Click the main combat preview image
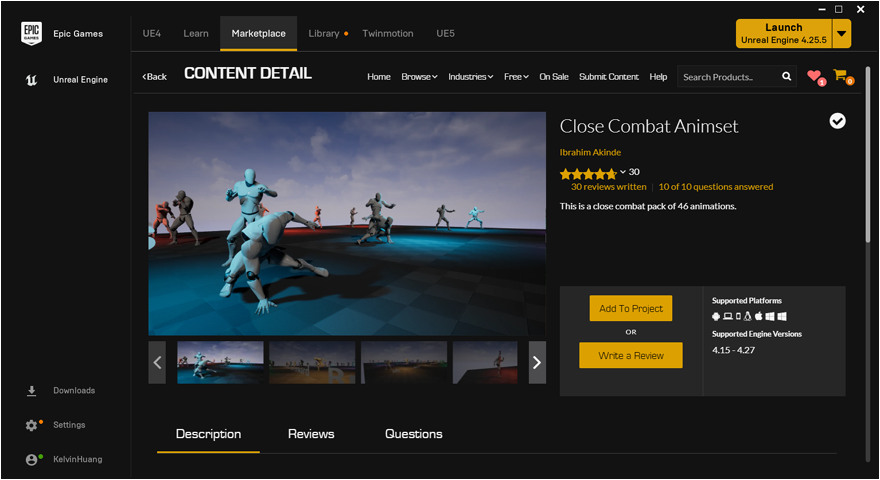Image resolution: width=880 pixels, height=480 pixels. [347, 223]
